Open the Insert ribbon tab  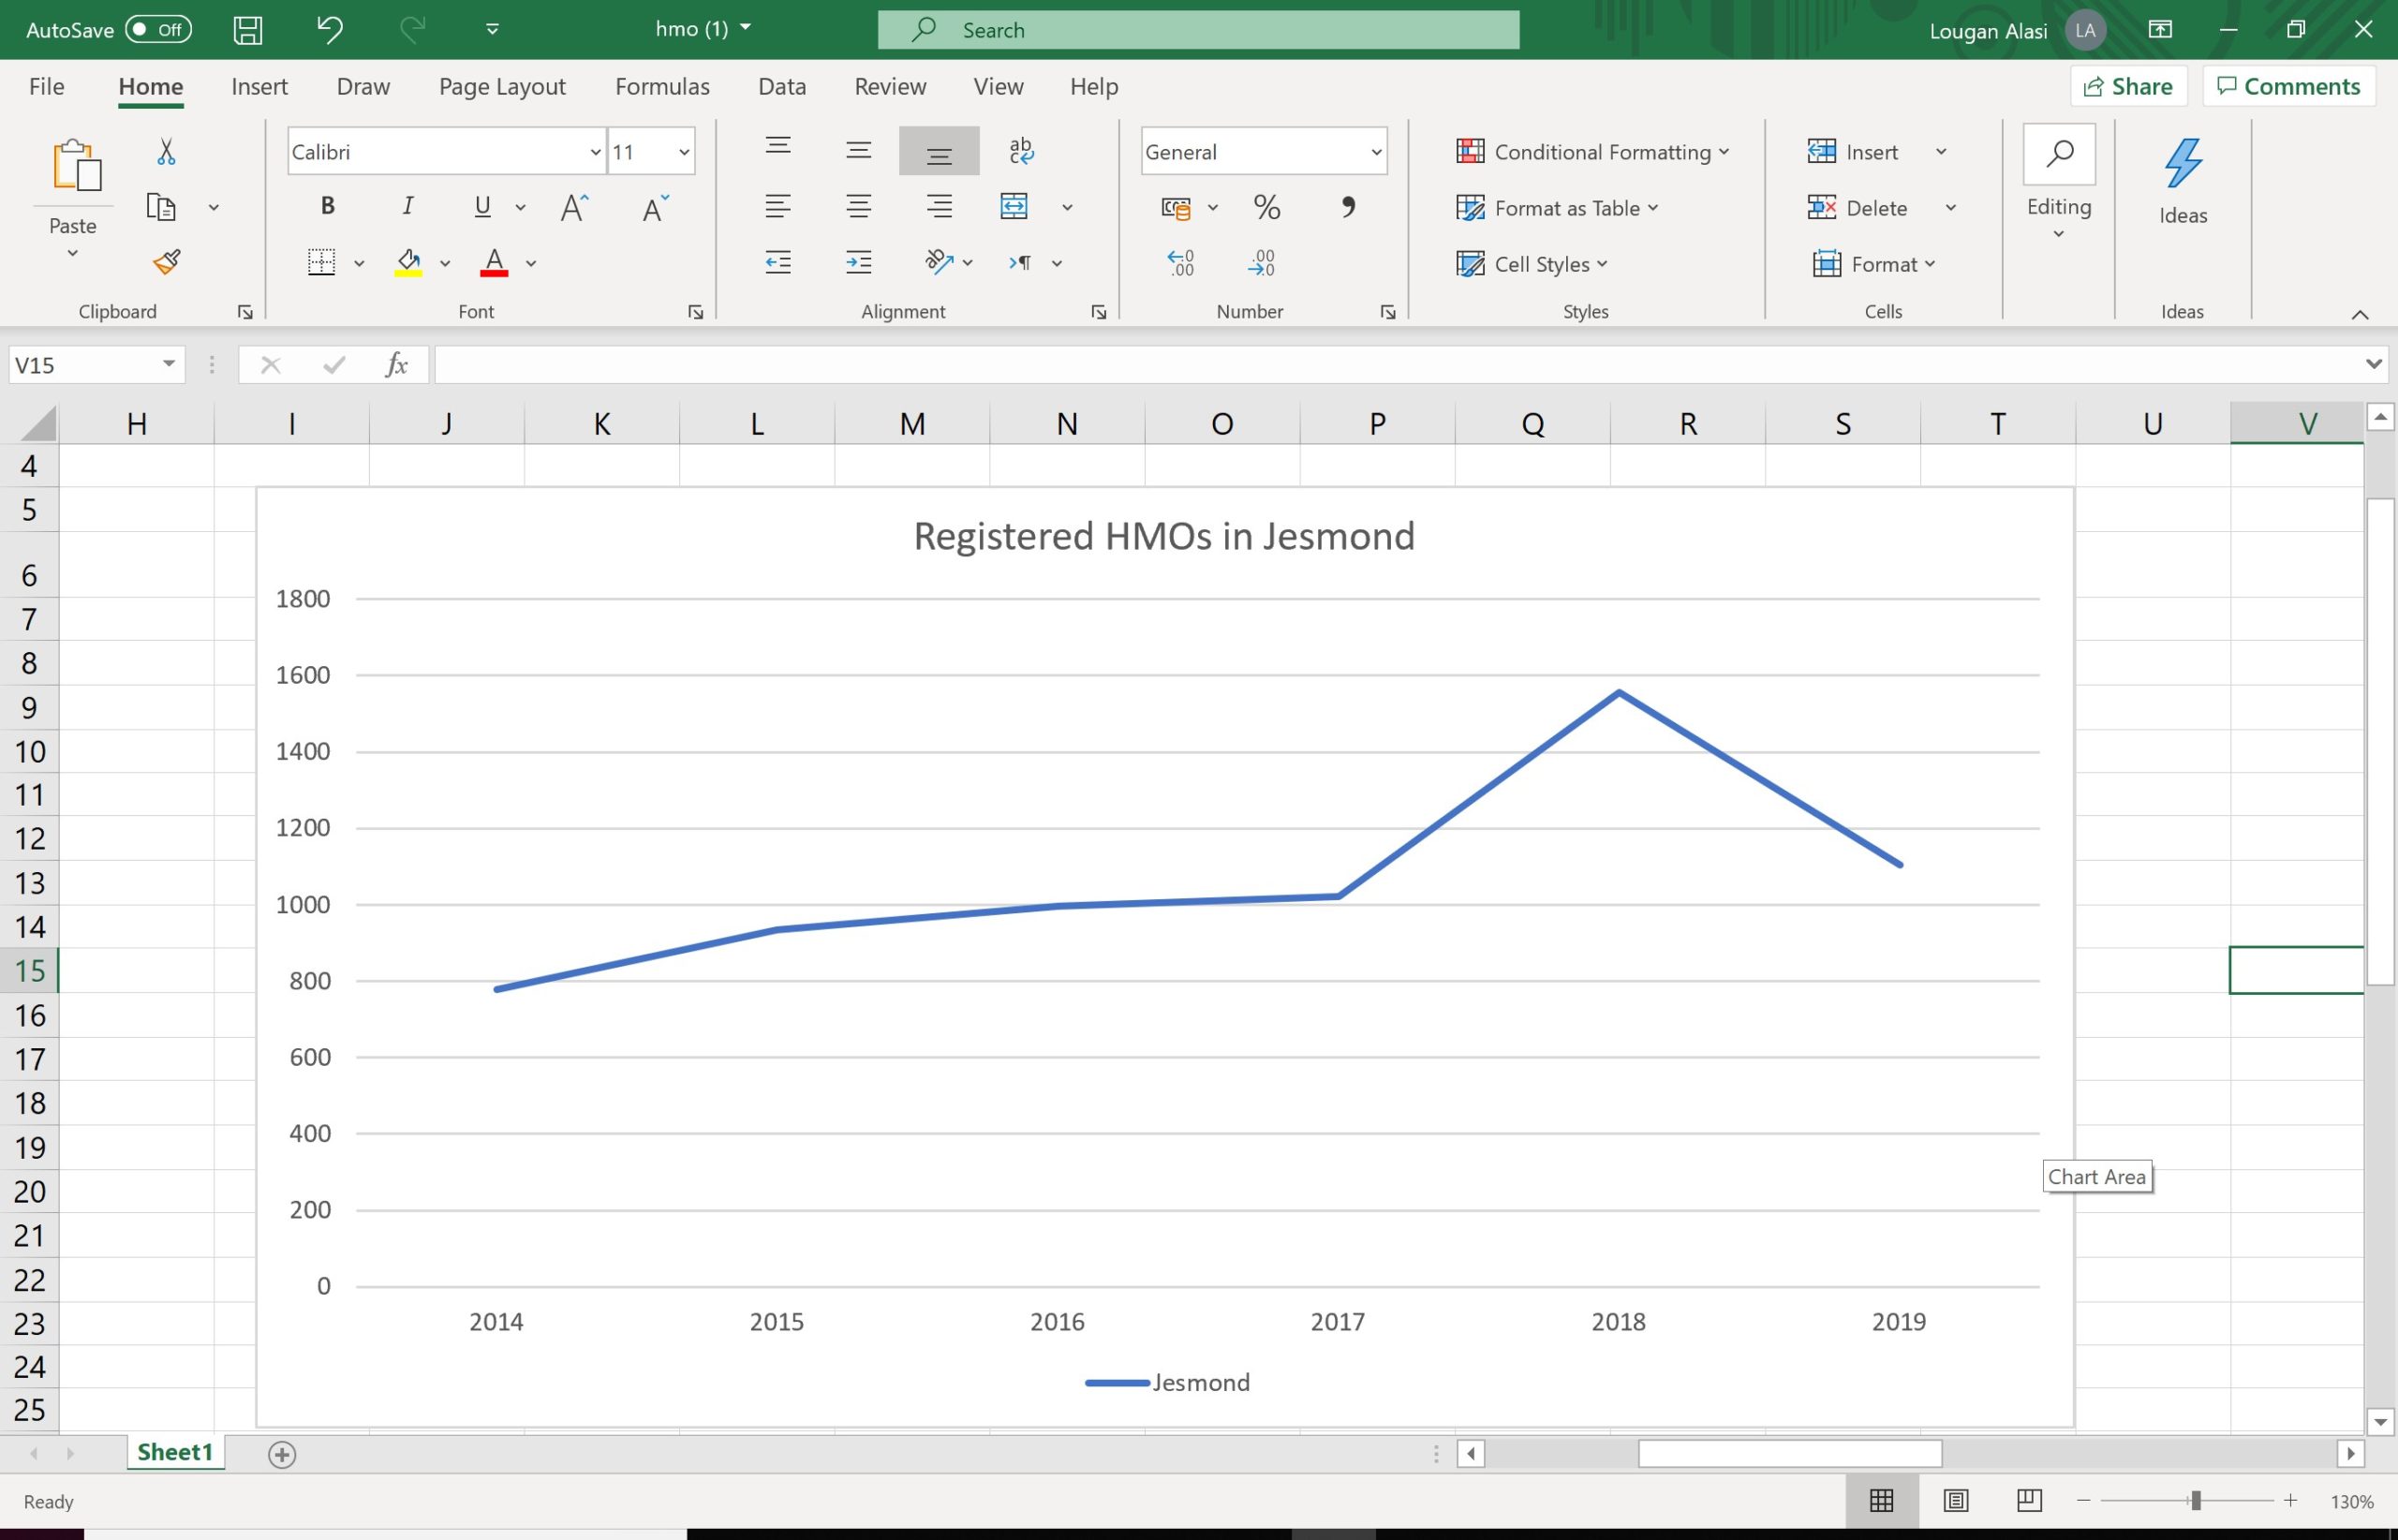[x=259, y=87]
